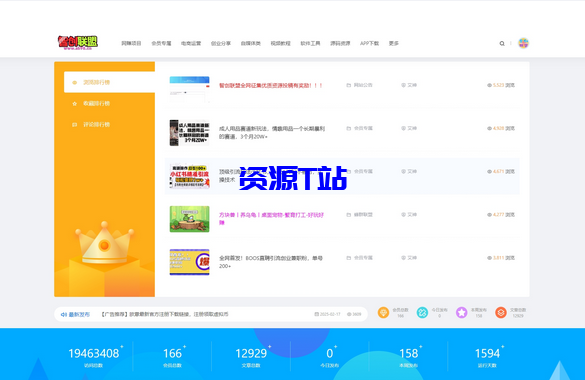
Task: Open the green turtle game thumbnail
Action: [x=190, y=219]
